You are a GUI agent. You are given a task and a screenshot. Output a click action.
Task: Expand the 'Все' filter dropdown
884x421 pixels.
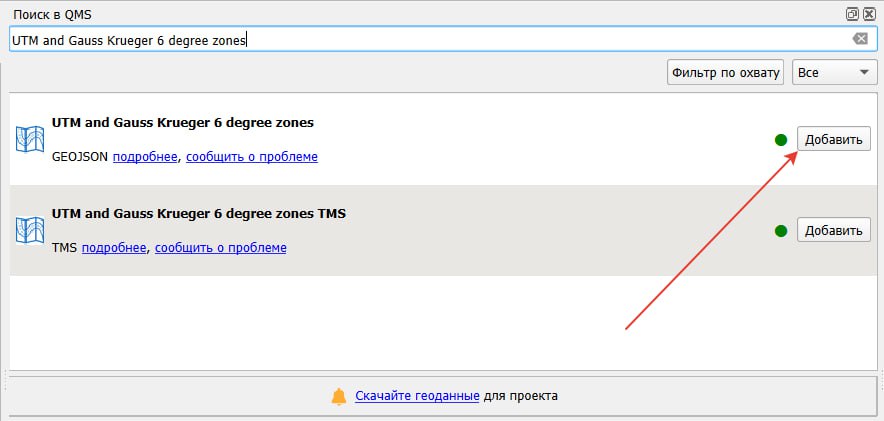[x=834, y=73]
